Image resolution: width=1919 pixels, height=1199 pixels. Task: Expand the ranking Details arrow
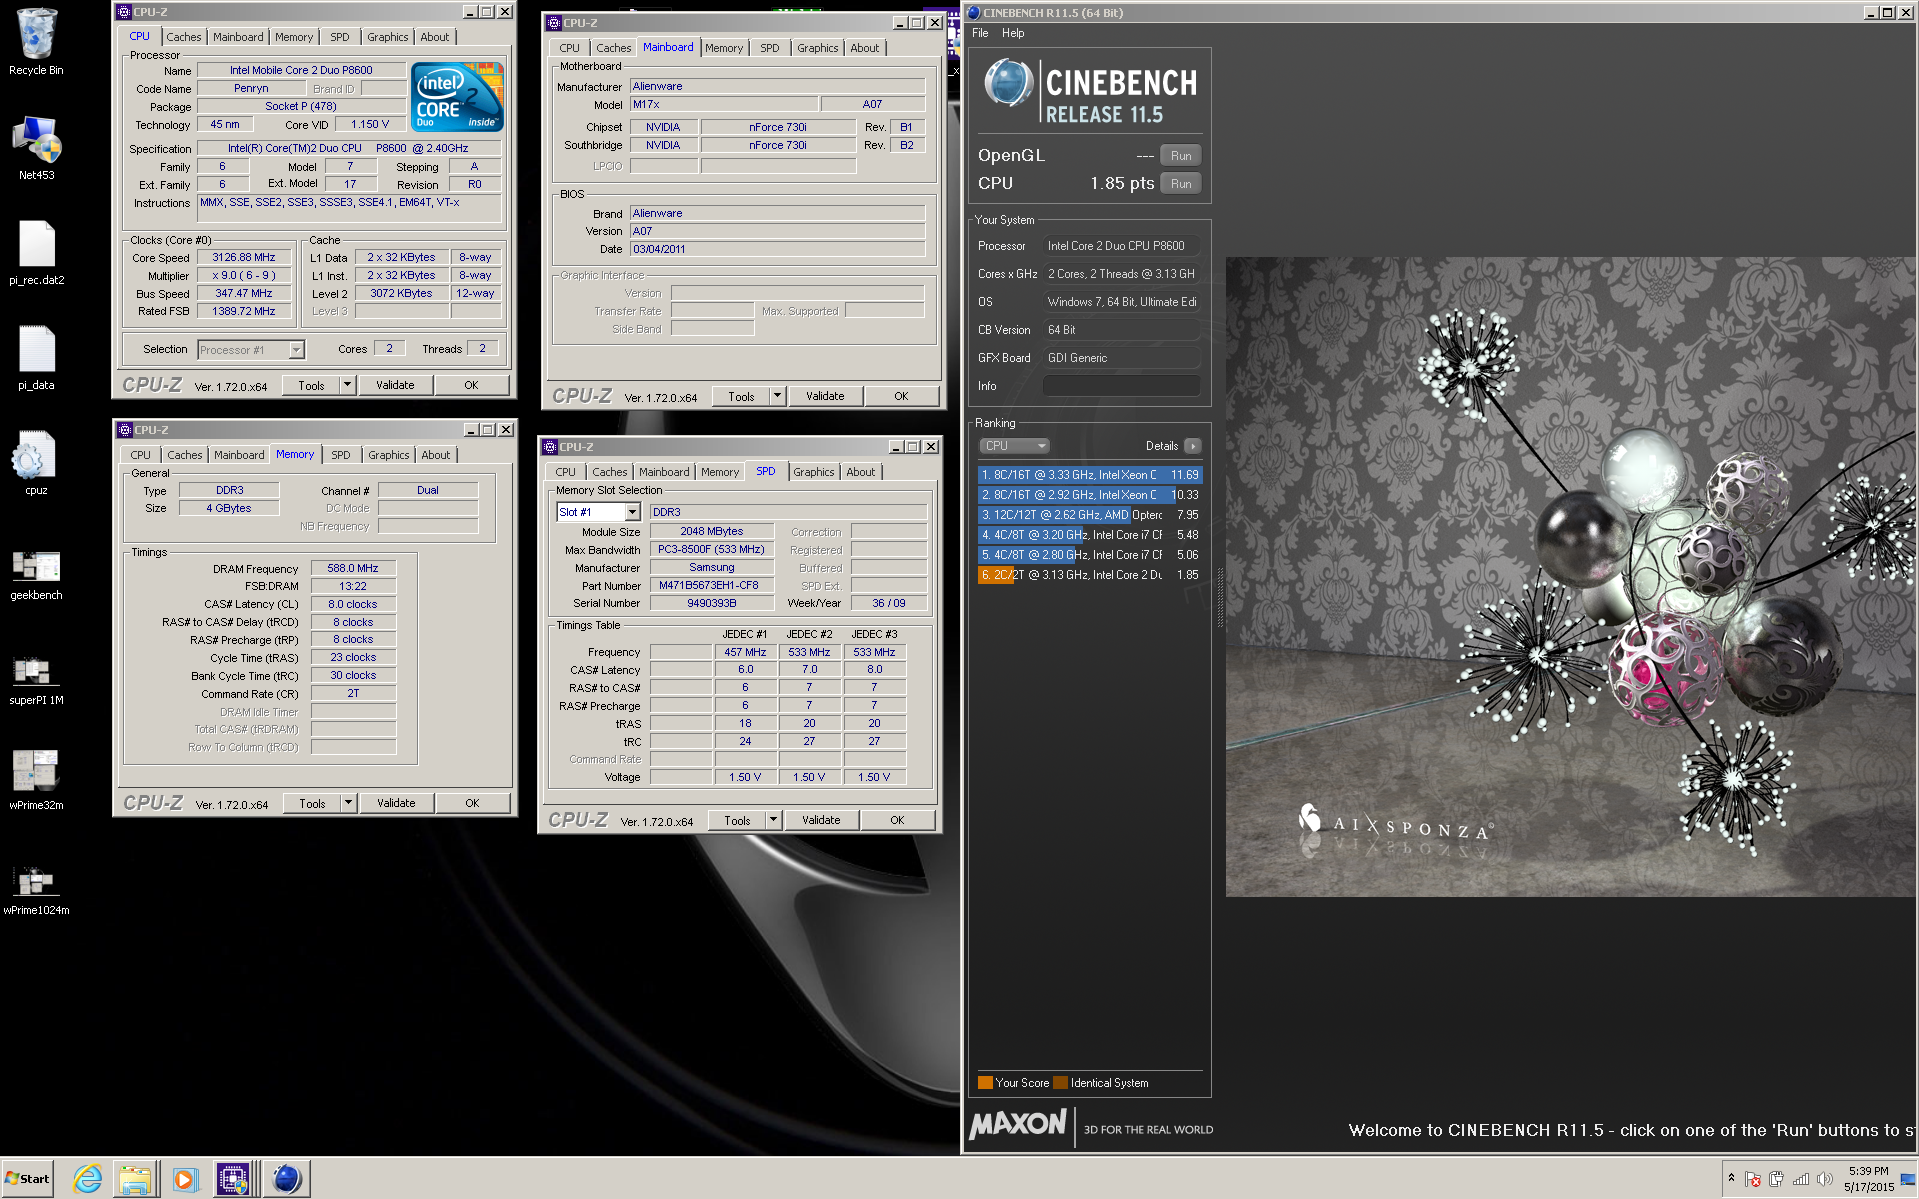pos(1192,446)
